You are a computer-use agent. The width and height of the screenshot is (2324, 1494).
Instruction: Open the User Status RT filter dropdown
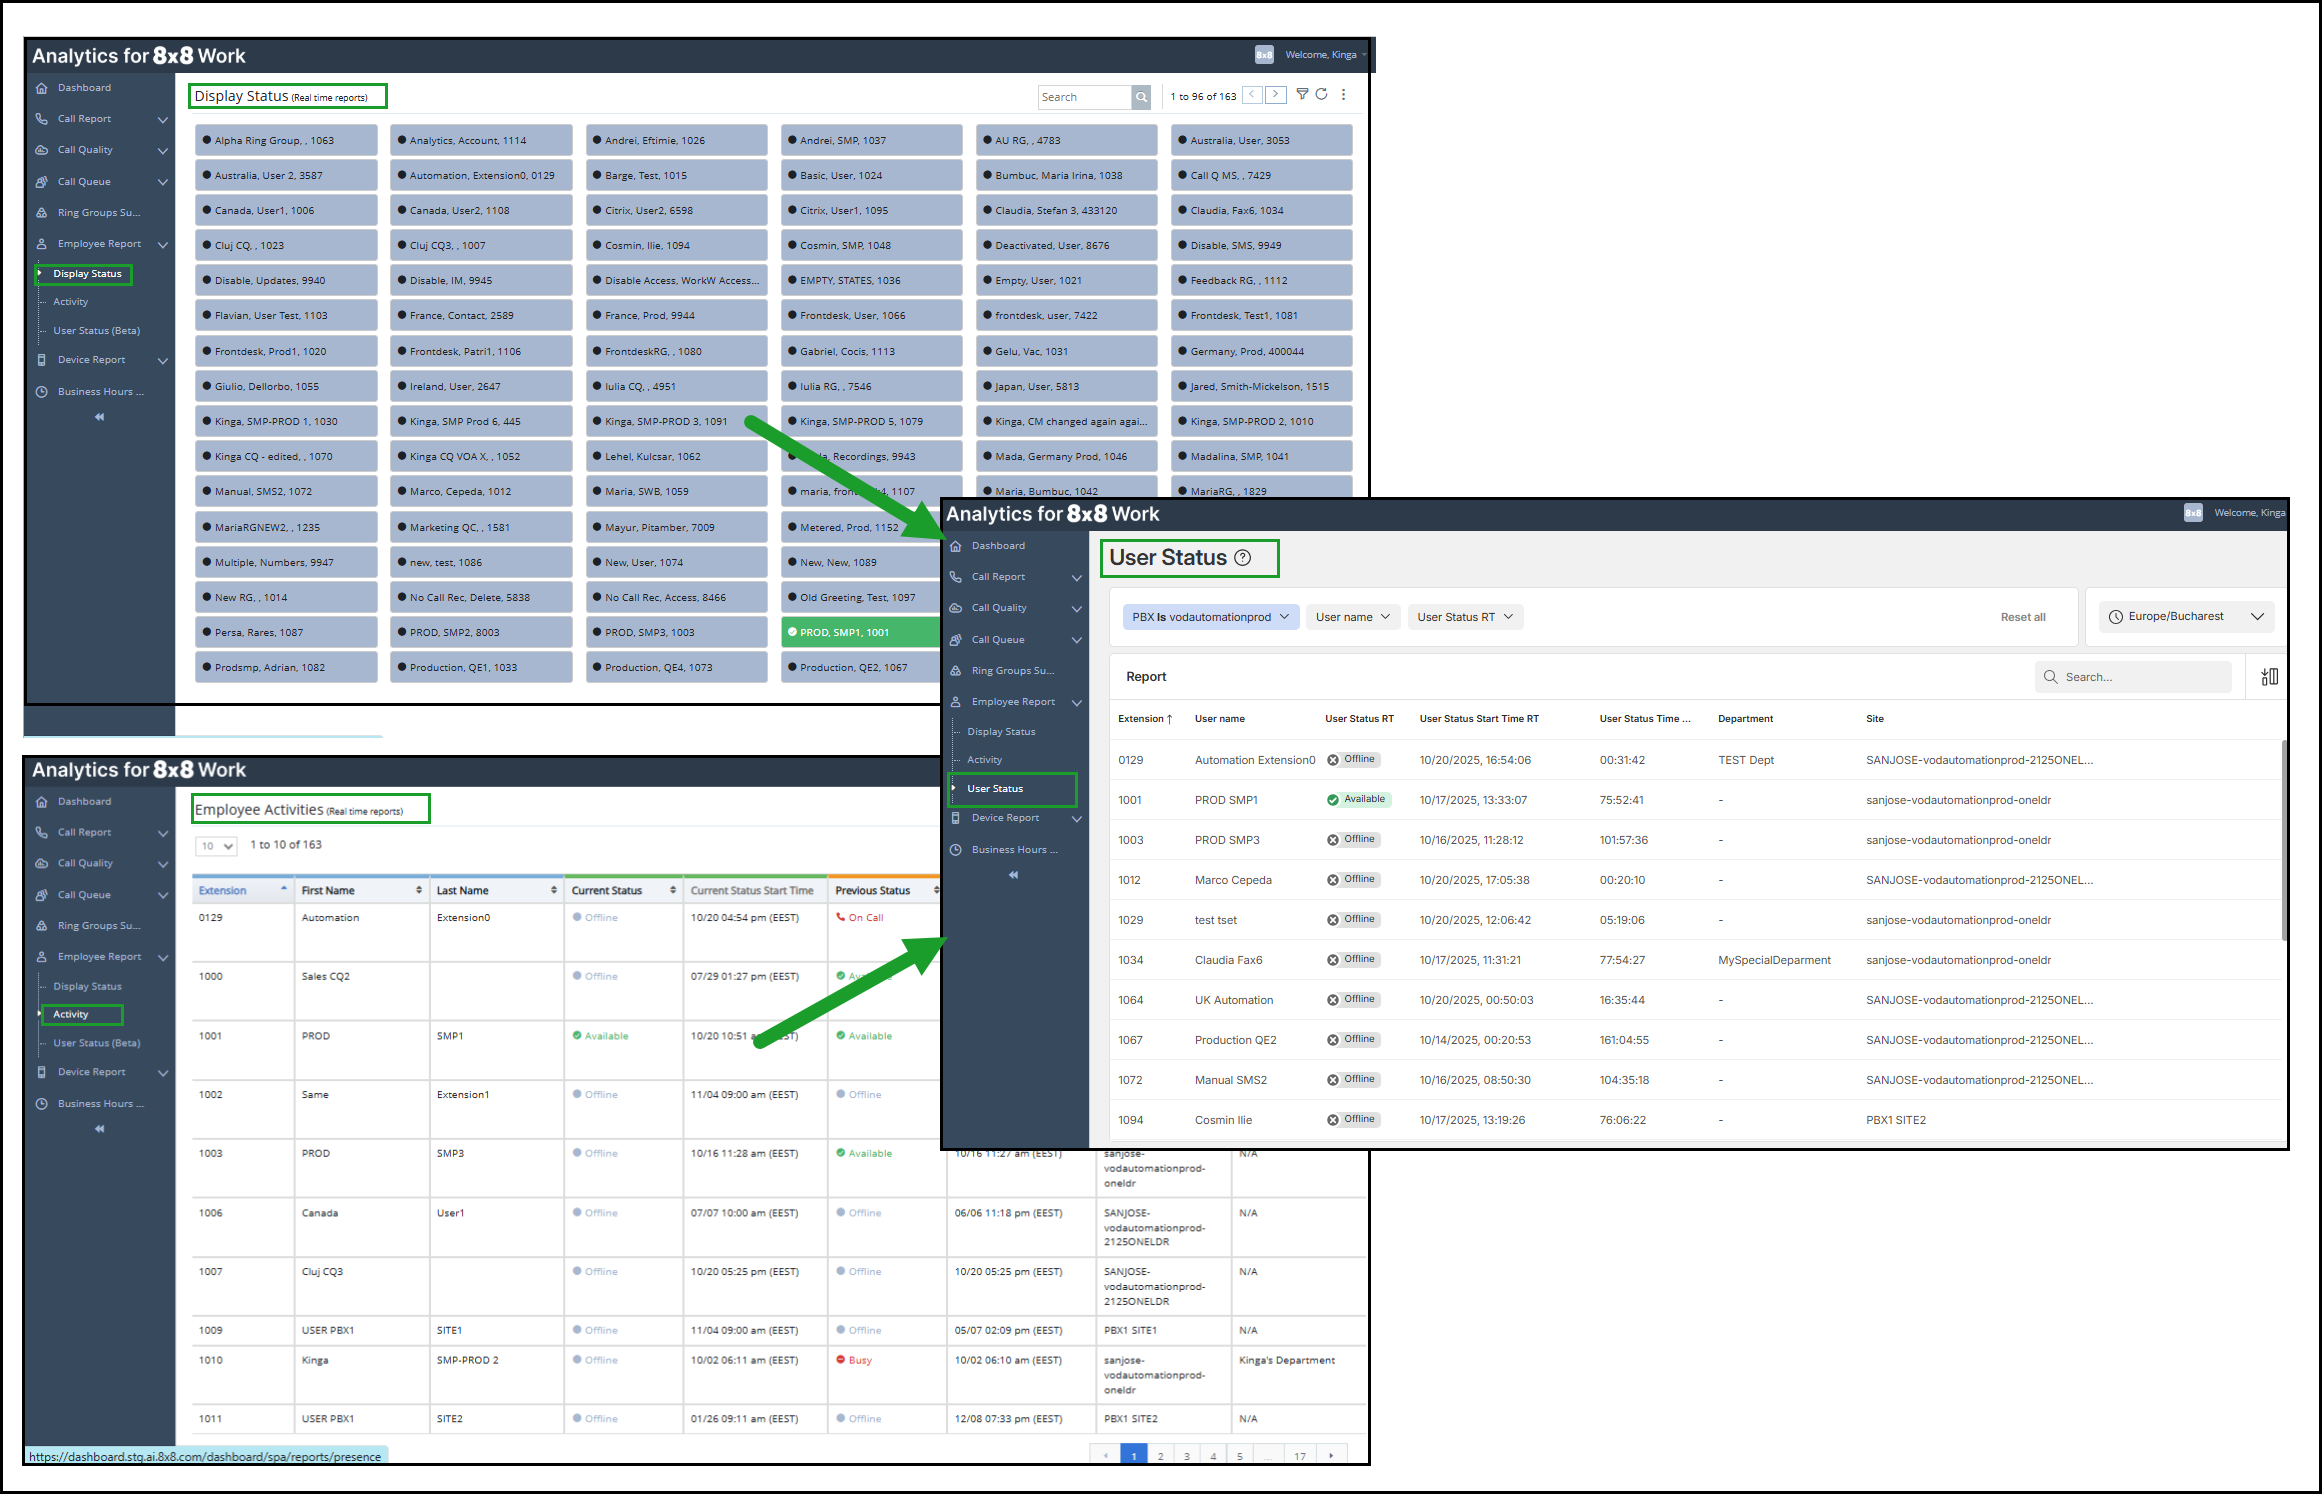(x=1465, y=617)
